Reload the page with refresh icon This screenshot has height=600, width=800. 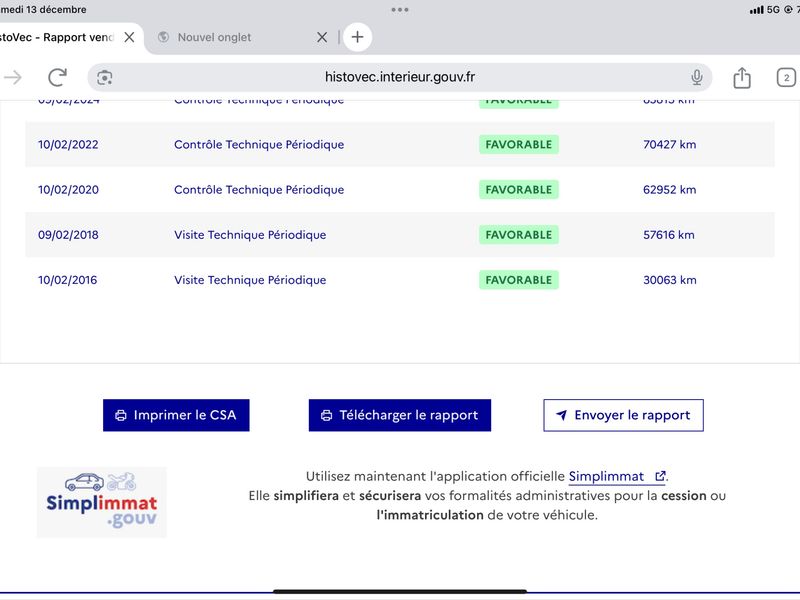click(57, 78)
